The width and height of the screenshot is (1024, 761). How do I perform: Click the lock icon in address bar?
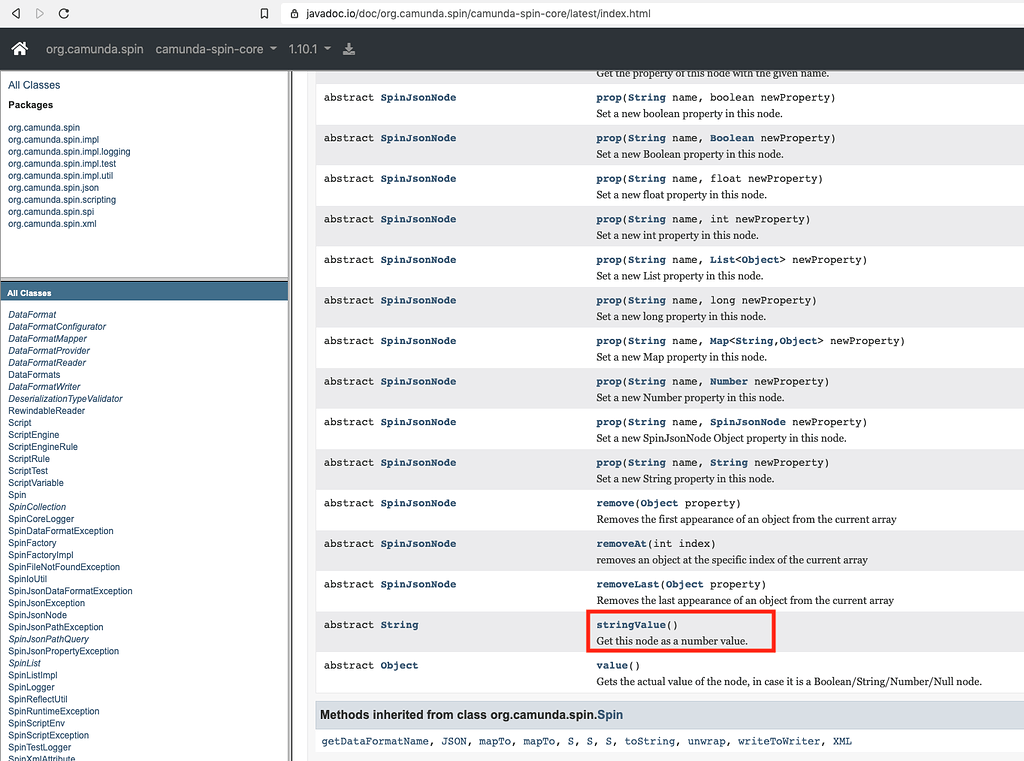295,14
